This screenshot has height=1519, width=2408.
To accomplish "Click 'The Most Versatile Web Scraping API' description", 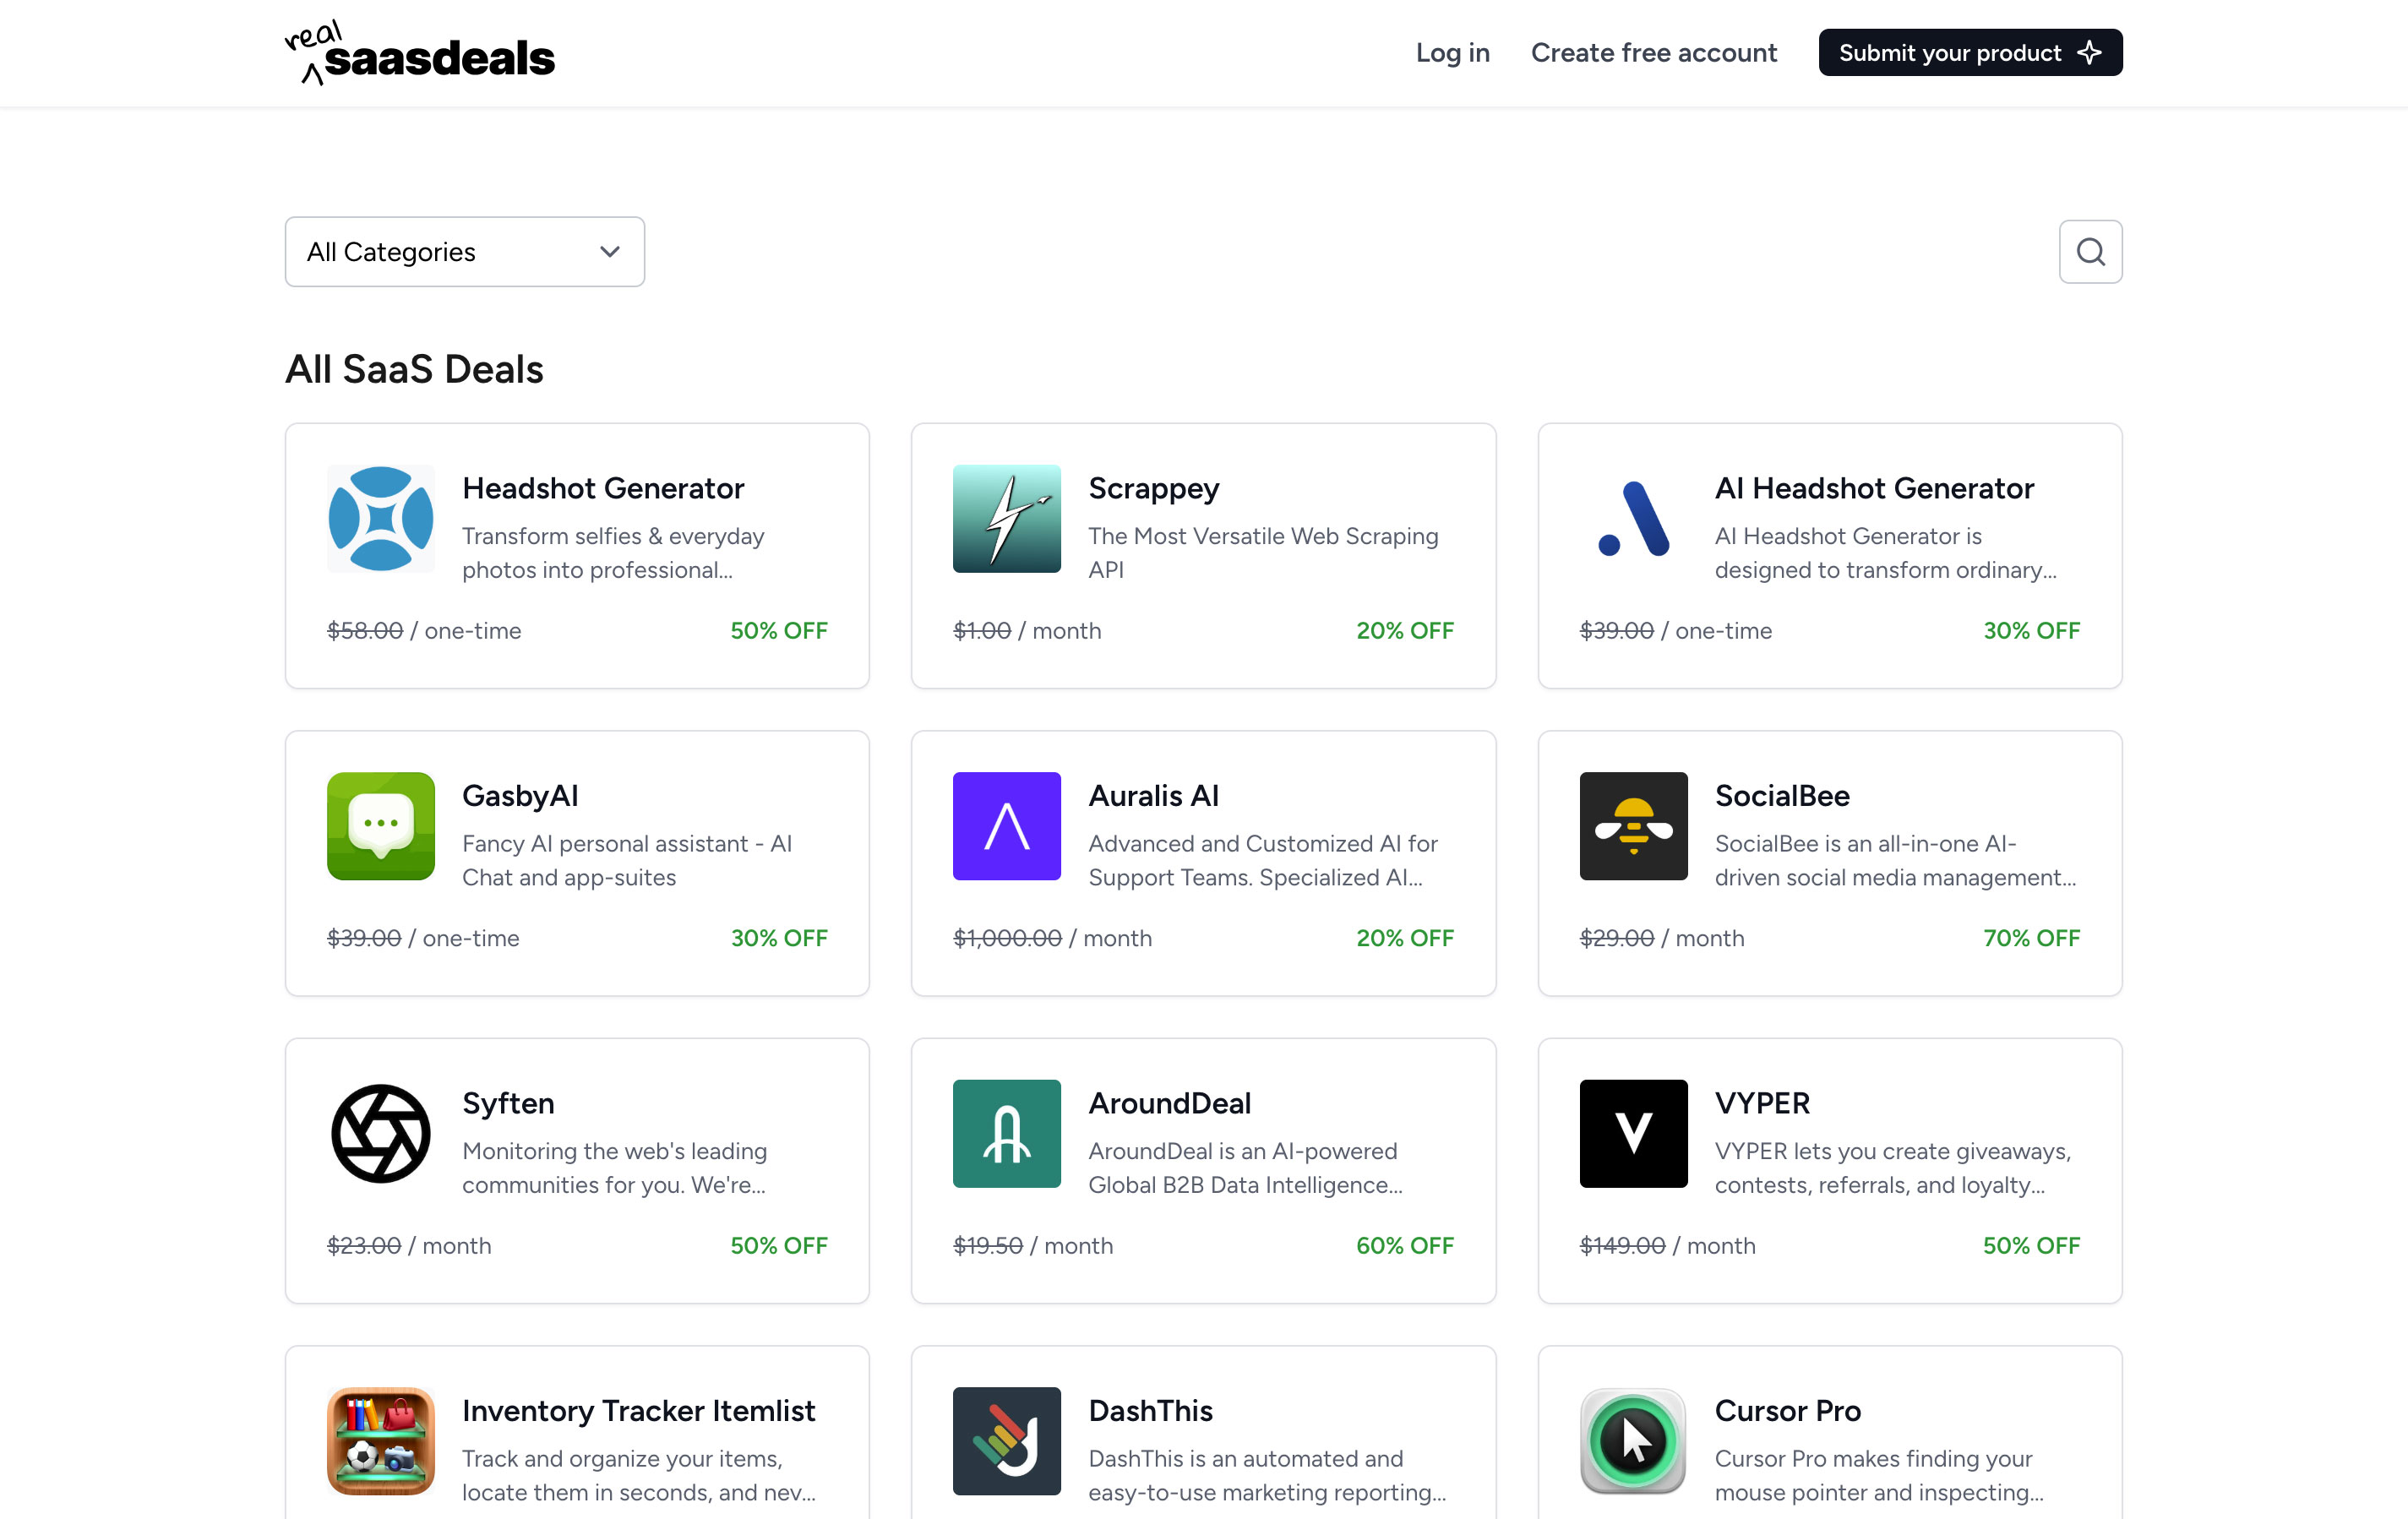I will point(1263,553).
